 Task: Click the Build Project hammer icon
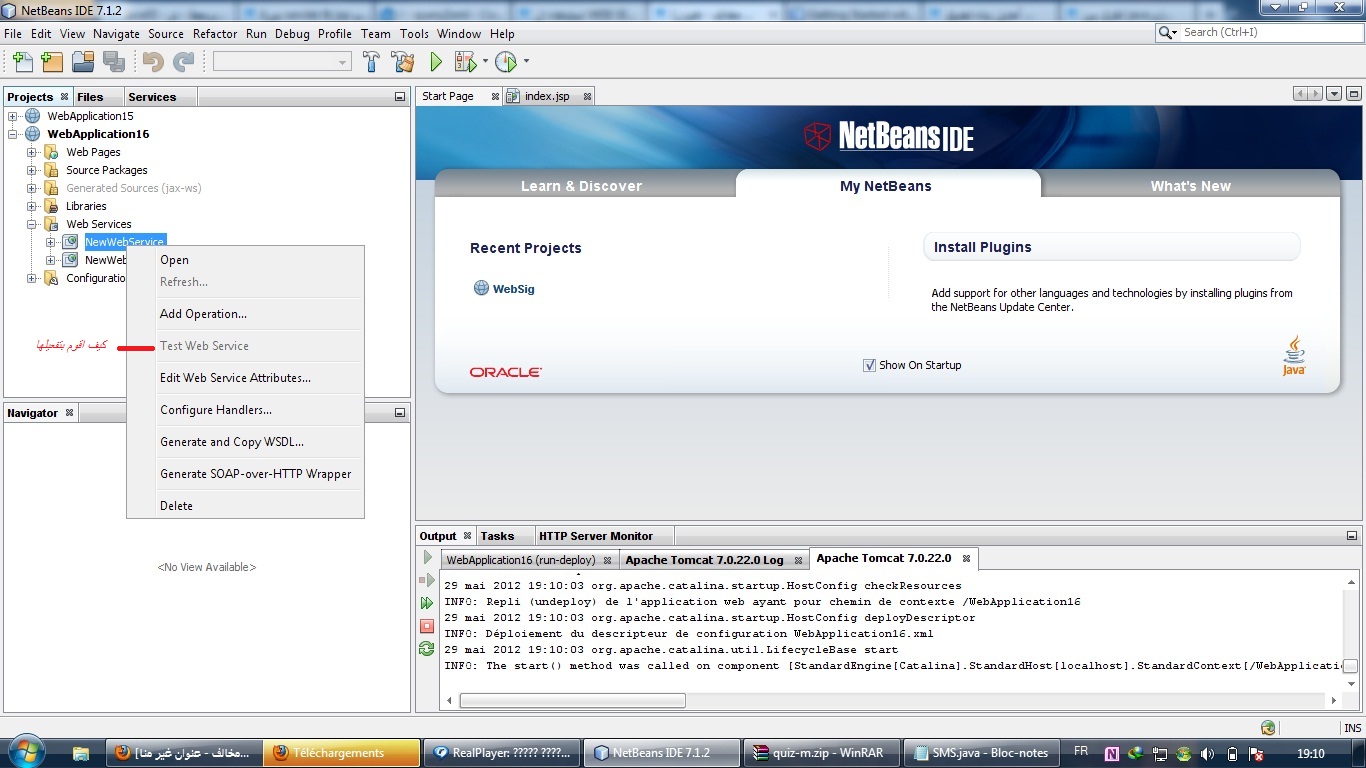point(371,62)
